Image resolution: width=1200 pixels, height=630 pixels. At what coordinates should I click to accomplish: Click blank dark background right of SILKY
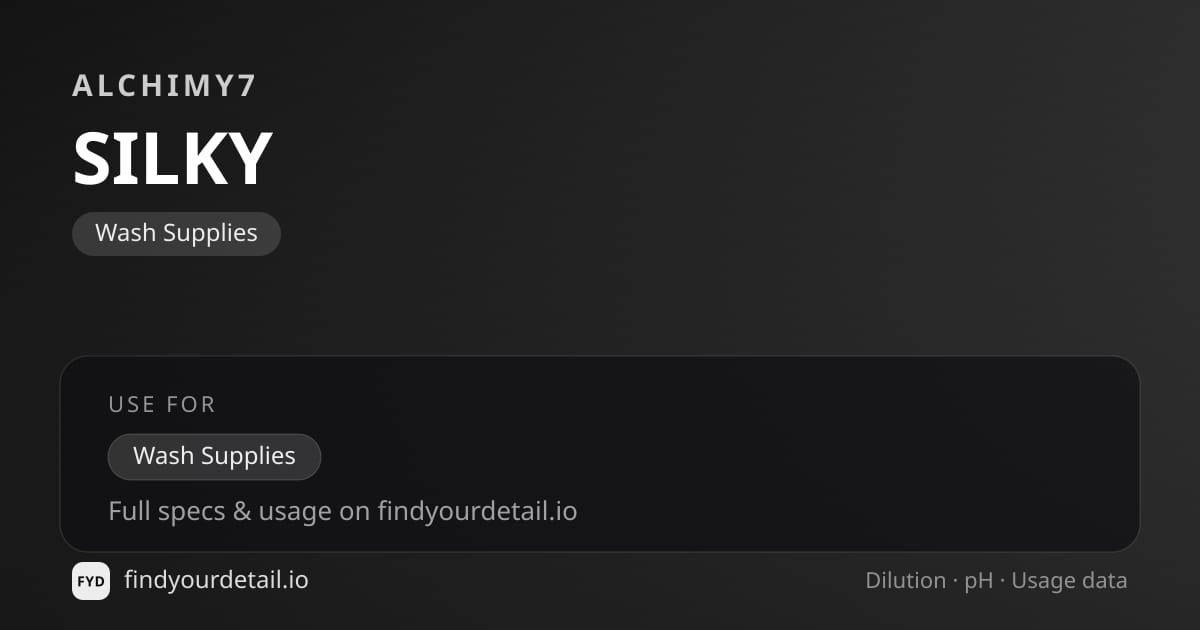coord(700,160)
